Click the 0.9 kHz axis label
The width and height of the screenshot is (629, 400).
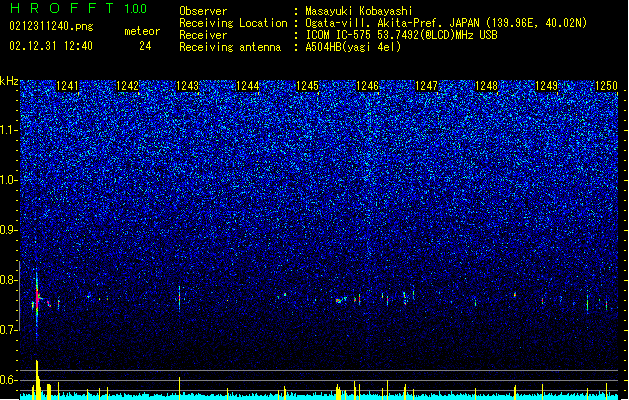tap(8, 230)
